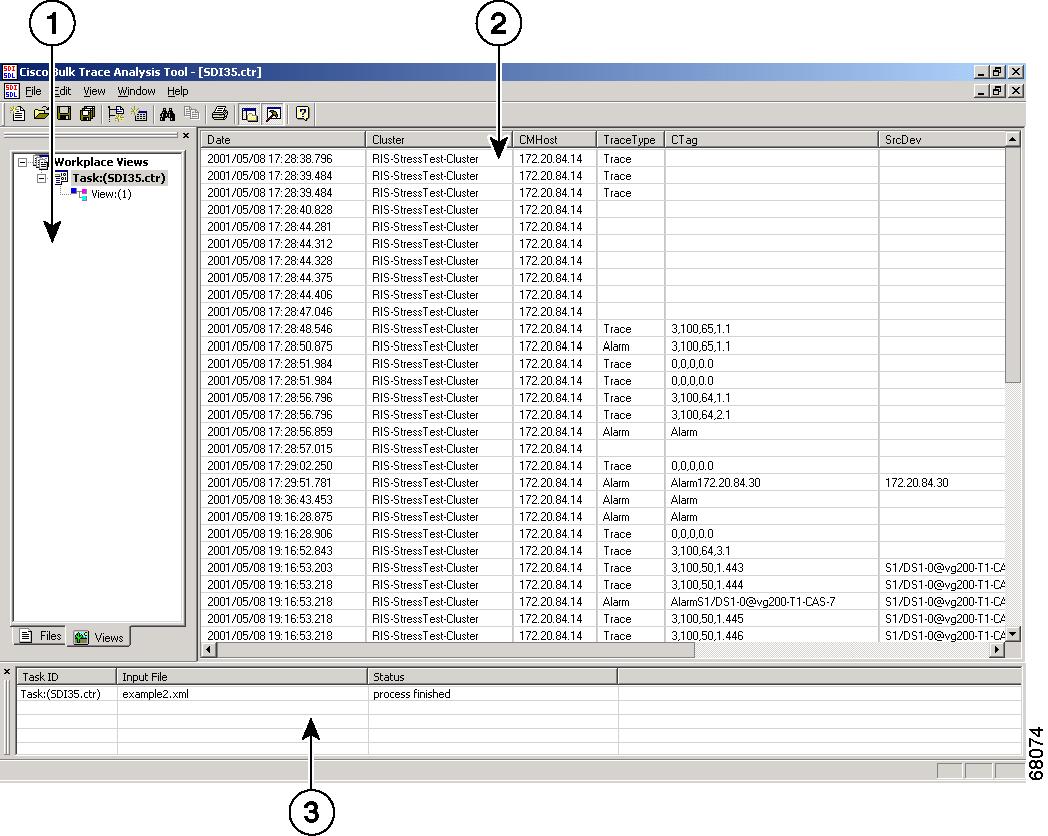Click the SDI/SDL icon in the menu bar
This screenshot has width=1048, height=836.
point(11,91)
